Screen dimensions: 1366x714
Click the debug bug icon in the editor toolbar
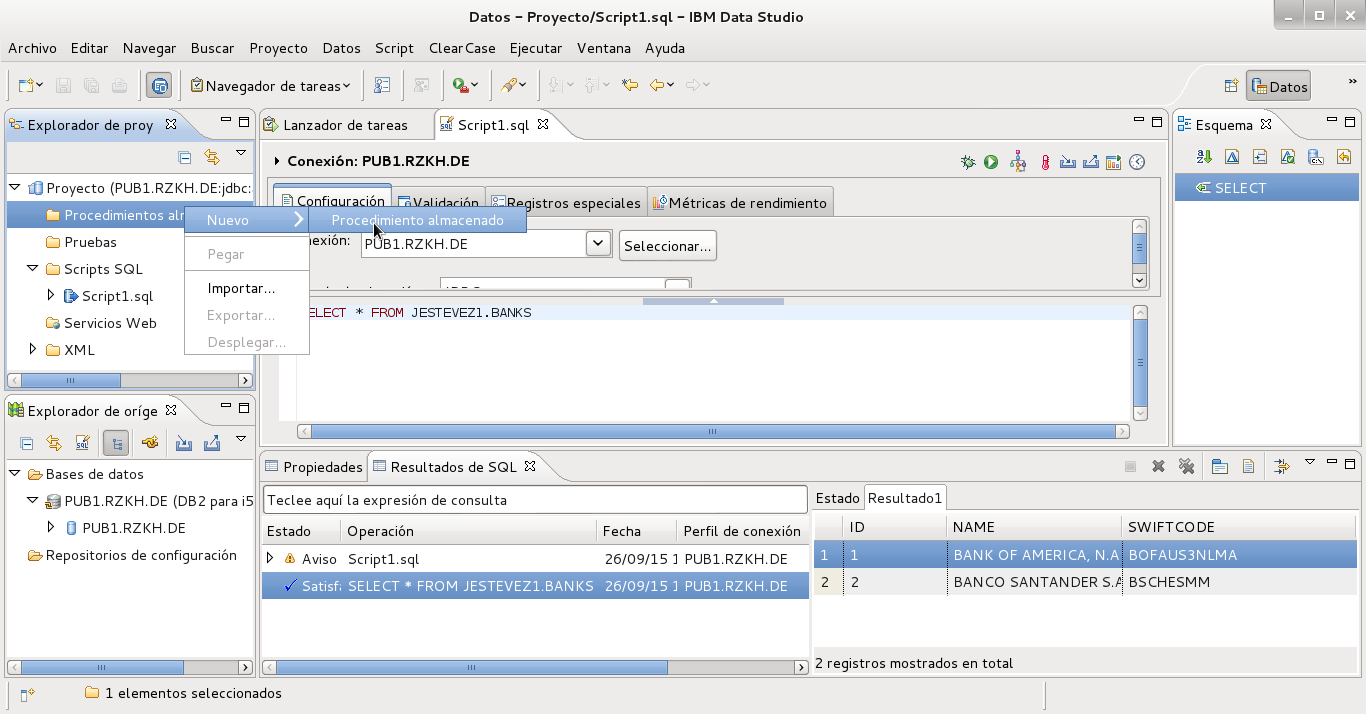pyautogui.click(x=968, y=162)
